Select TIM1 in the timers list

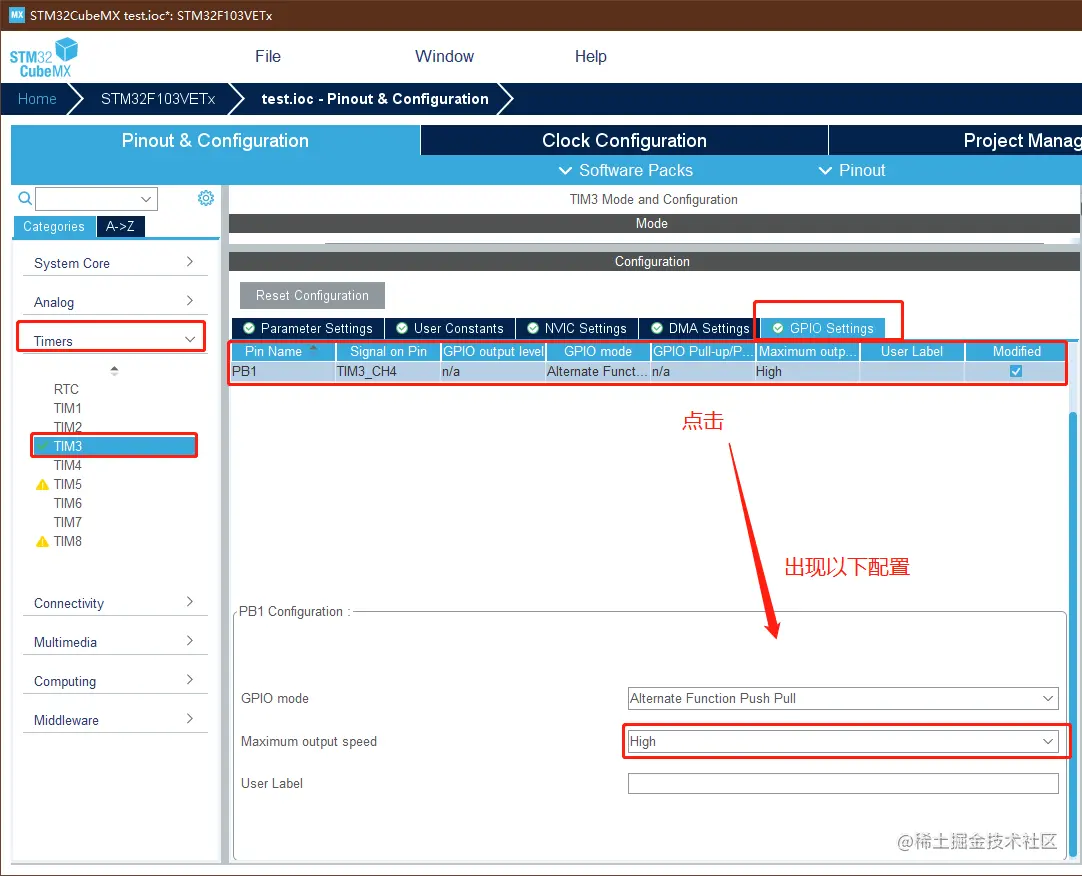[68, 409]
